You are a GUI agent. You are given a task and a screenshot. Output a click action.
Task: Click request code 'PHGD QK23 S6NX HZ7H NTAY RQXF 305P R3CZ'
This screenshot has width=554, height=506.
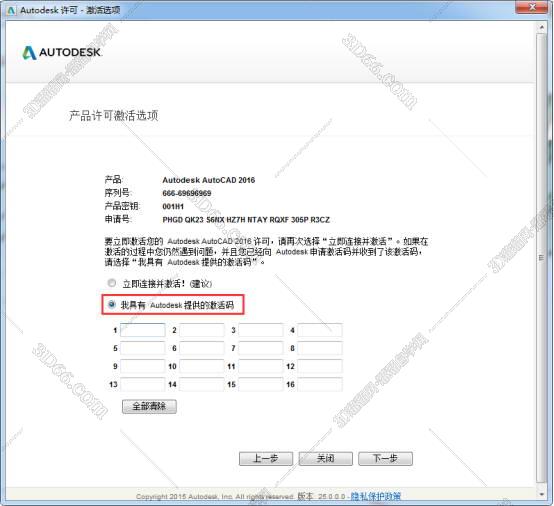coord(246,220)
